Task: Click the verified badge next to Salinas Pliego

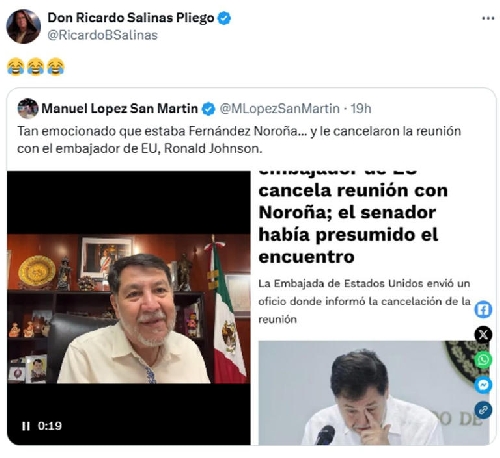Action: click(x=224, y=18)
